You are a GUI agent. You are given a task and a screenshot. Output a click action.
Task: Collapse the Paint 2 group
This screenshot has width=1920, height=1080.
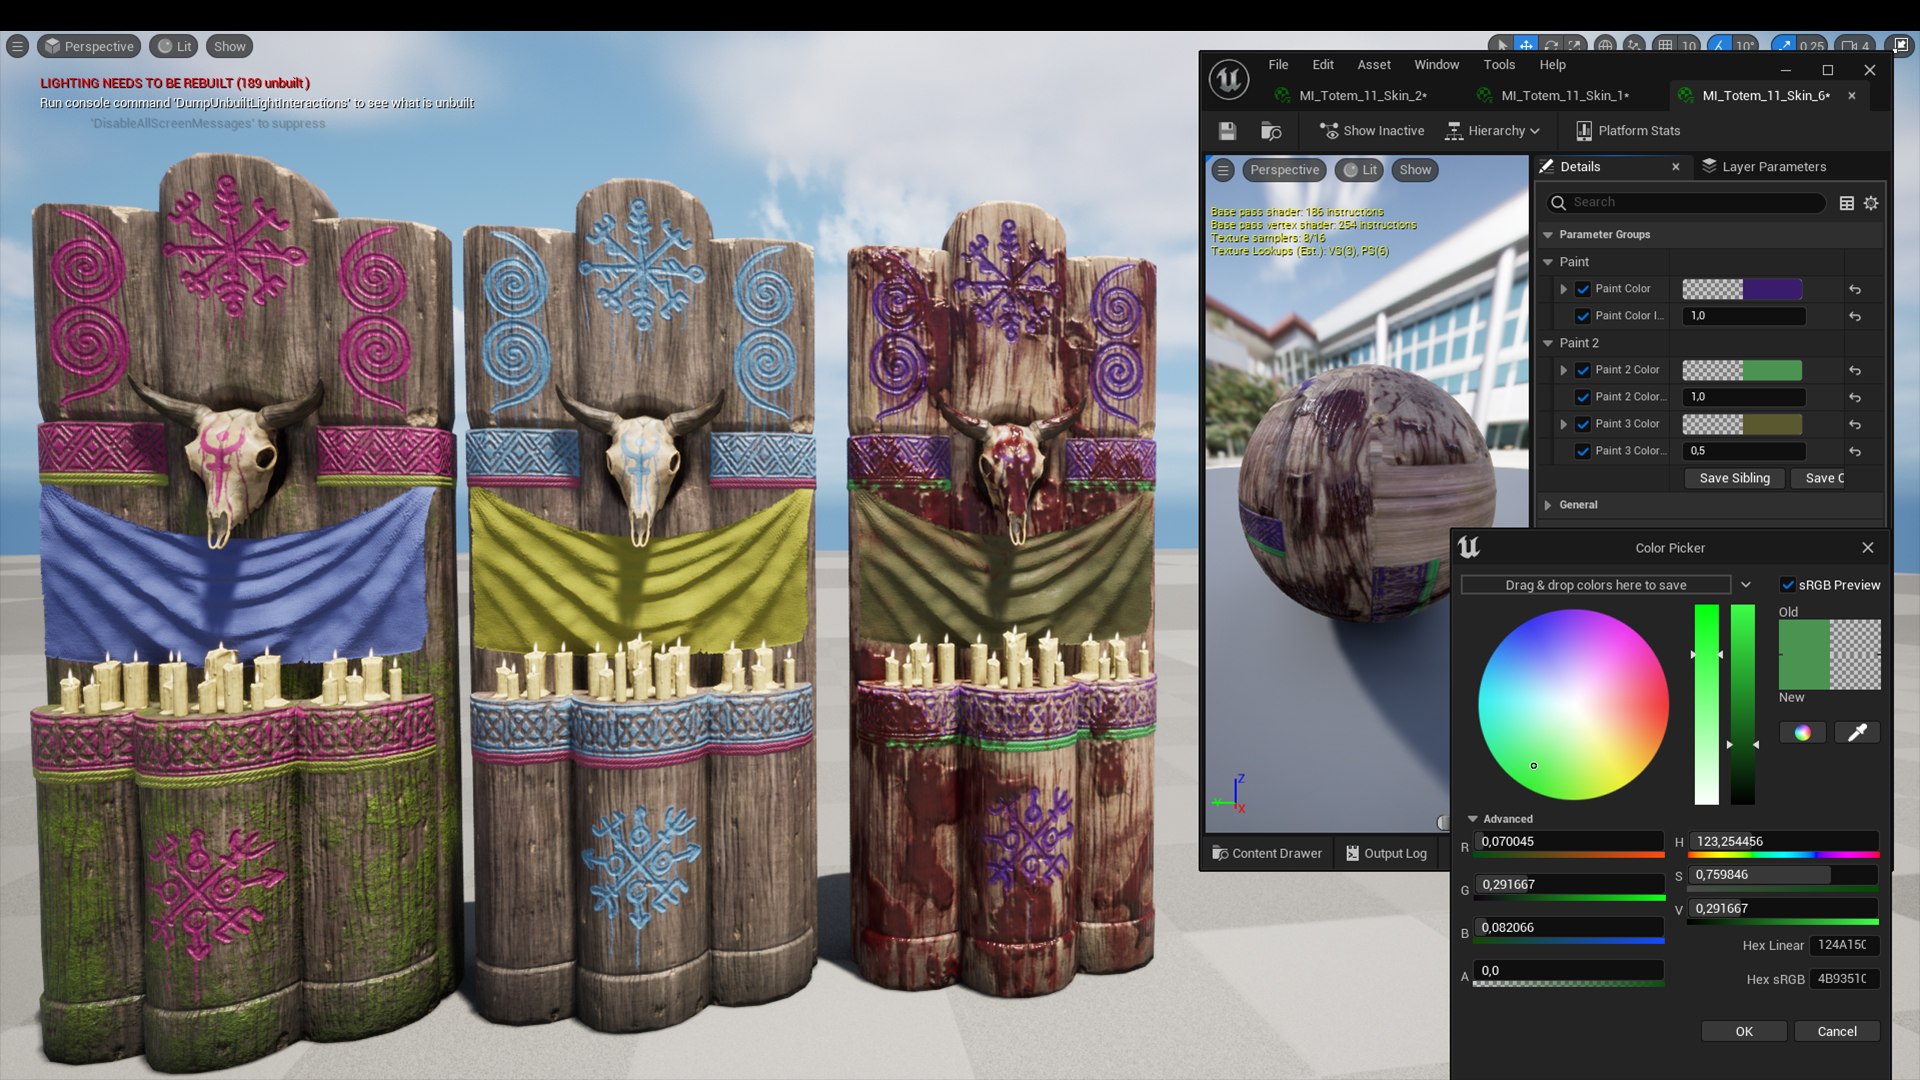tap(1548, 343)
